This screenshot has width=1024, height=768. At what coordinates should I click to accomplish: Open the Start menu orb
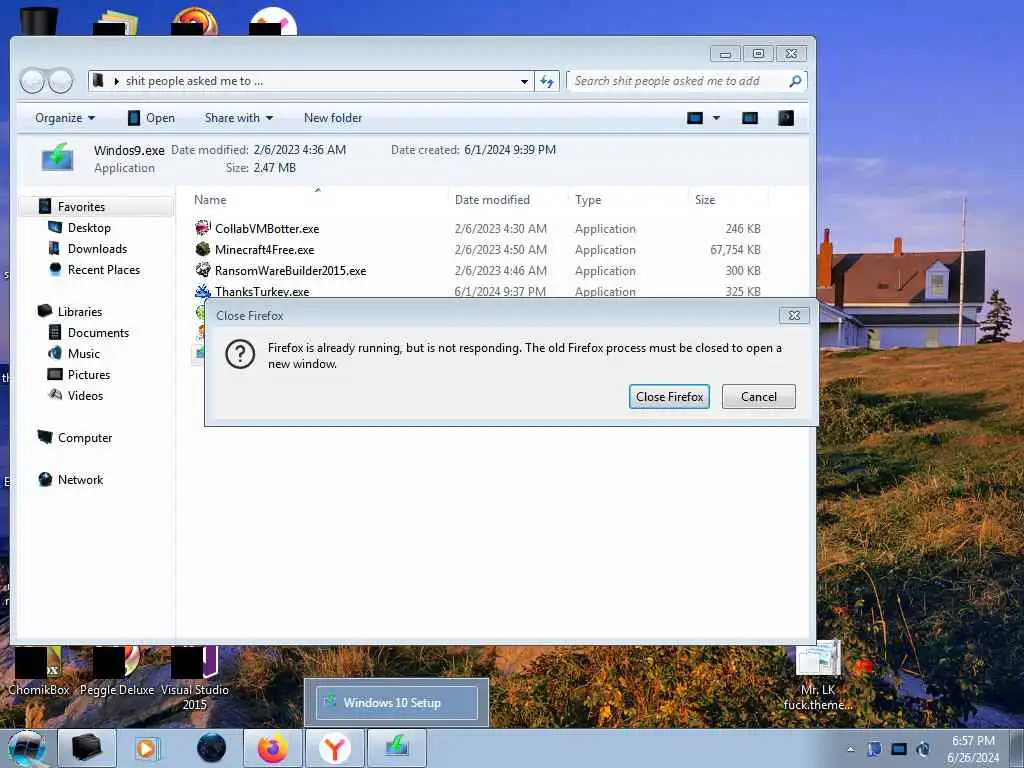click(27, 748)
